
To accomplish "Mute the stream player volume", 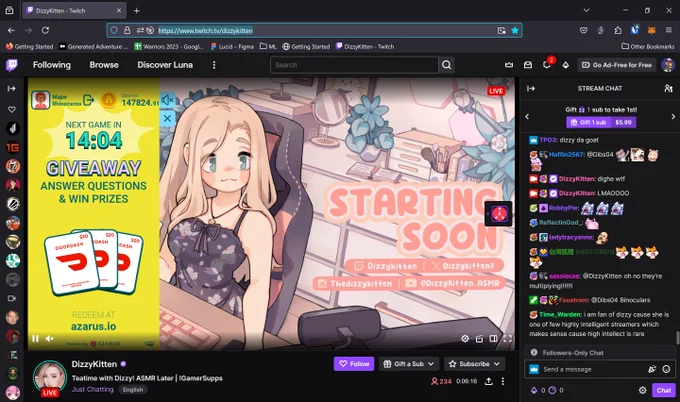I will click(x=49, y=339).
